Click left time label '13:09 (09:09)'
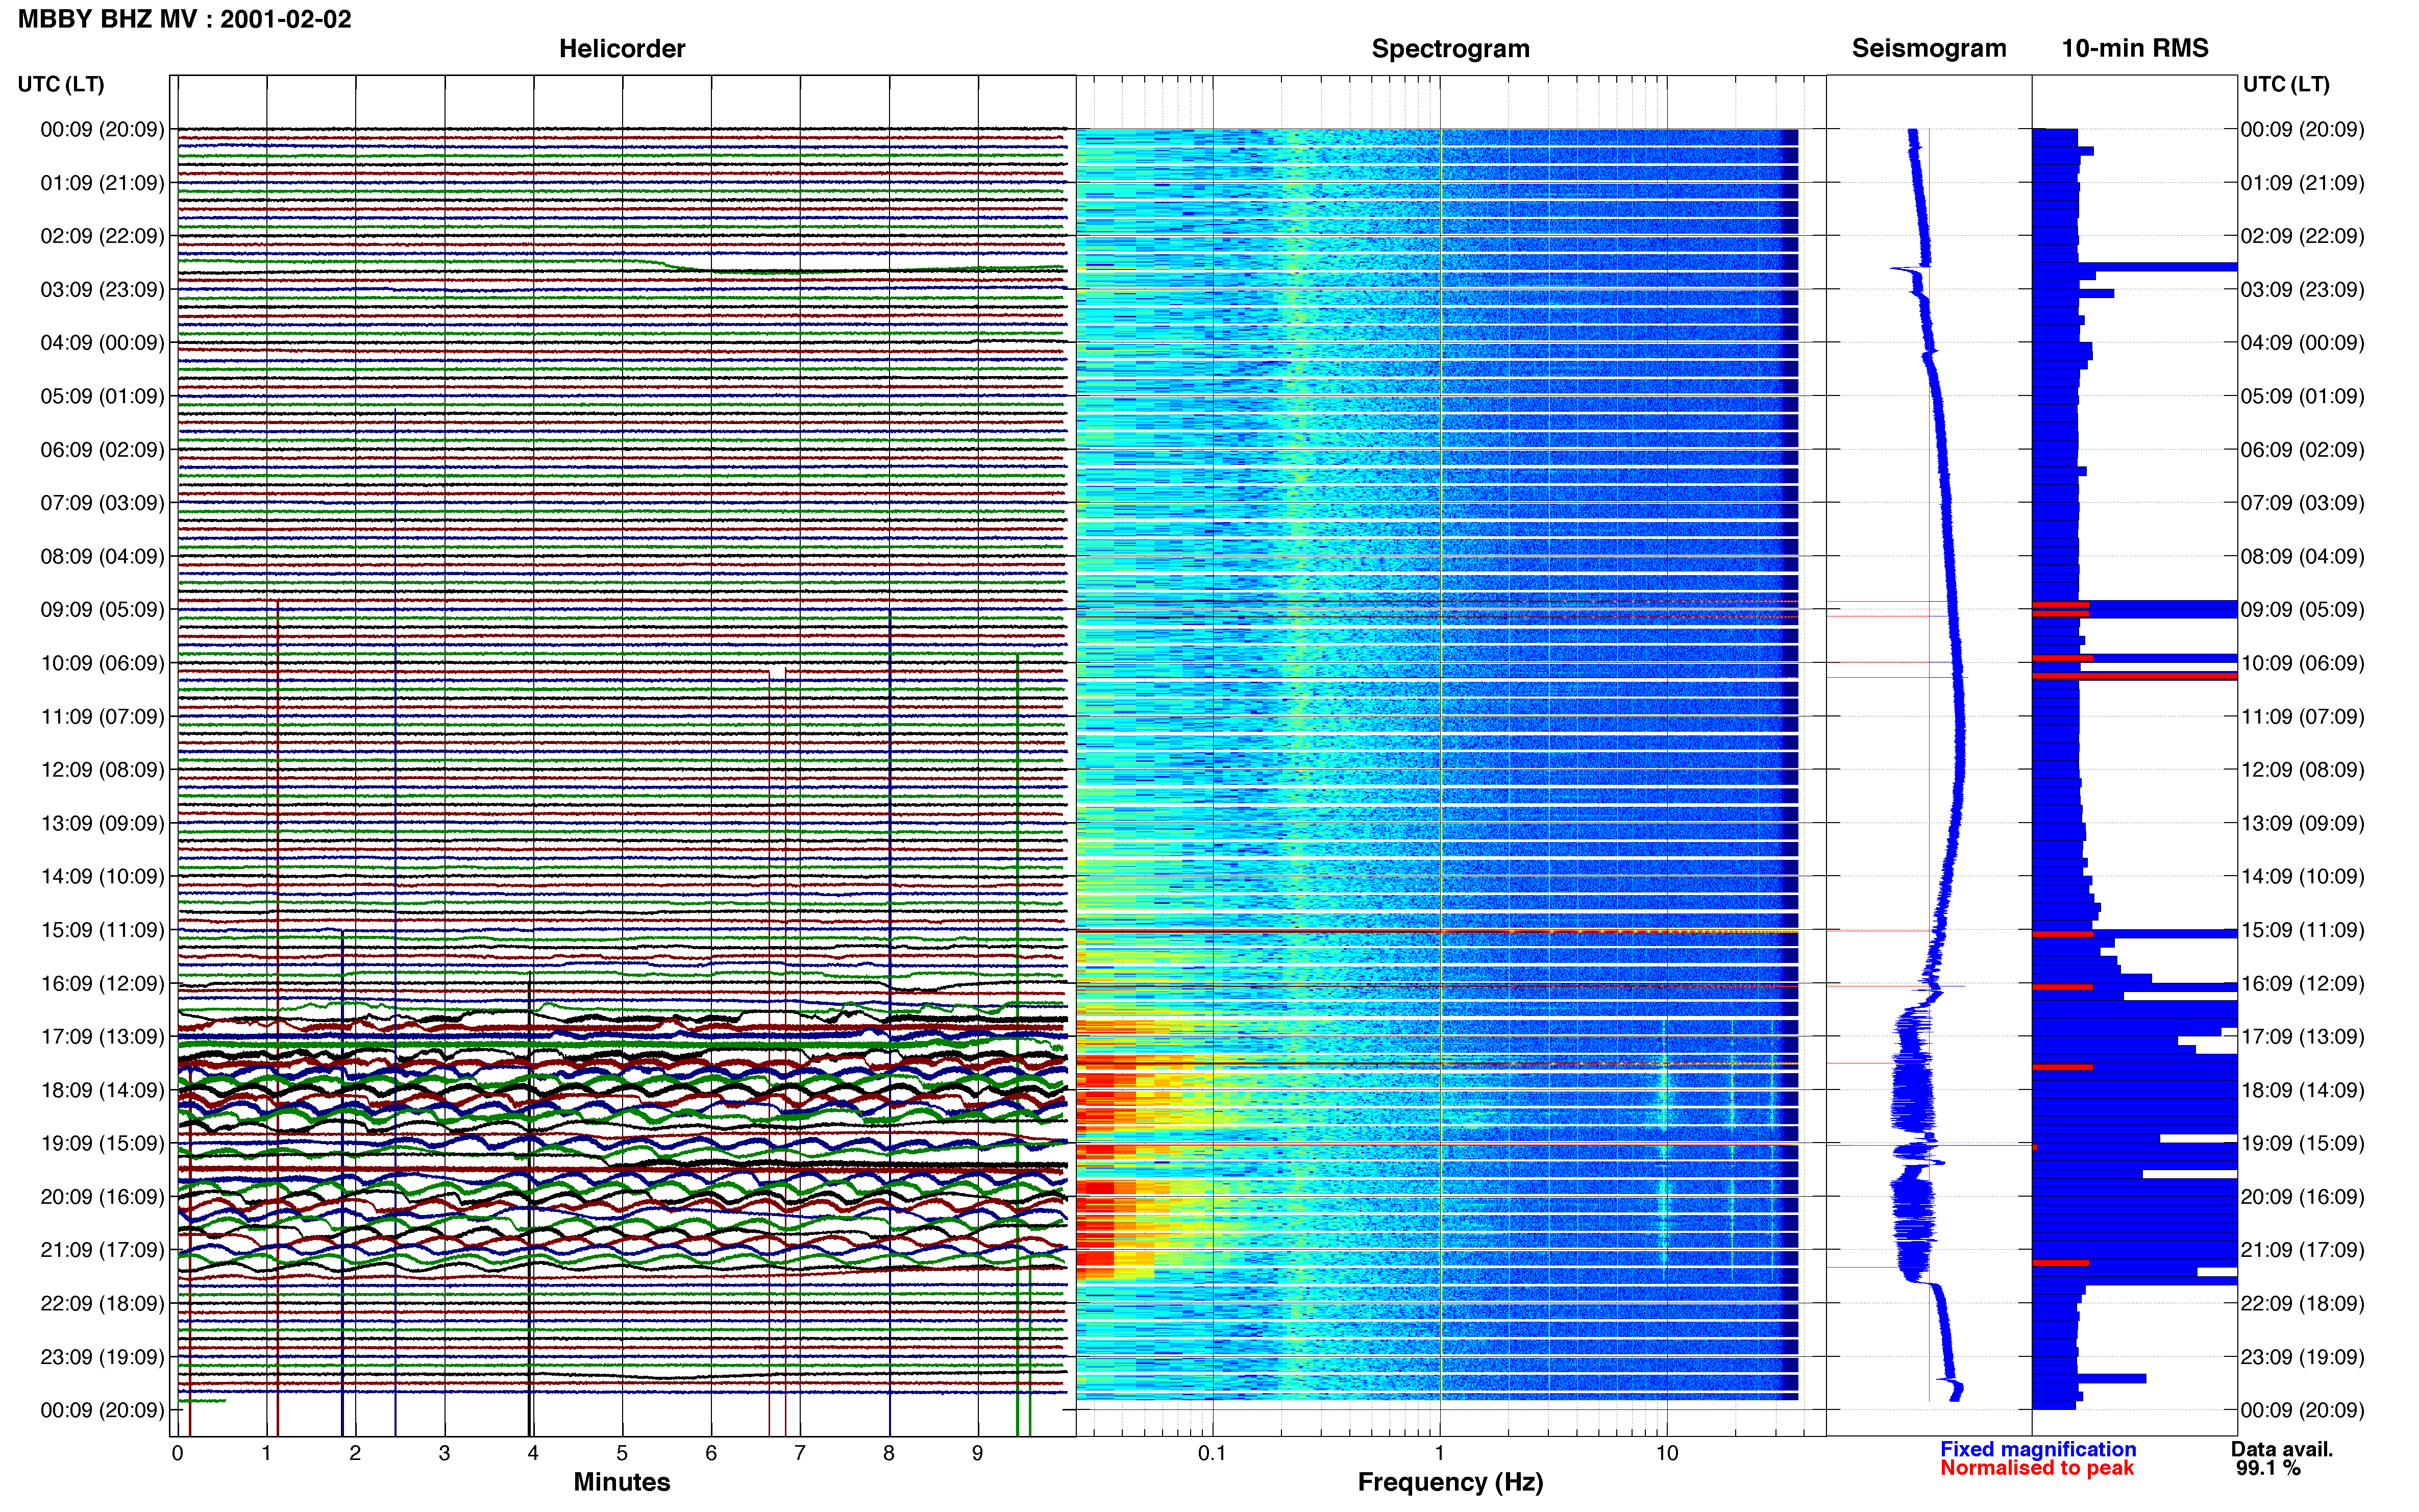 [102, 823]
